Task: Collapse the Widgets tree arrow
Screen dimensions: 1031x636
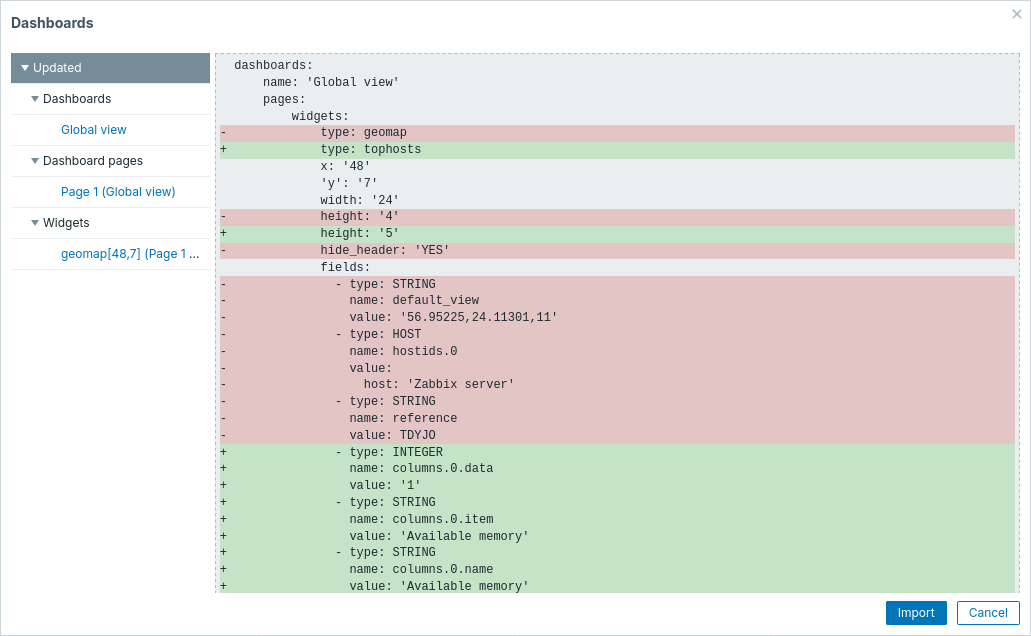Action: pos(35,223)
